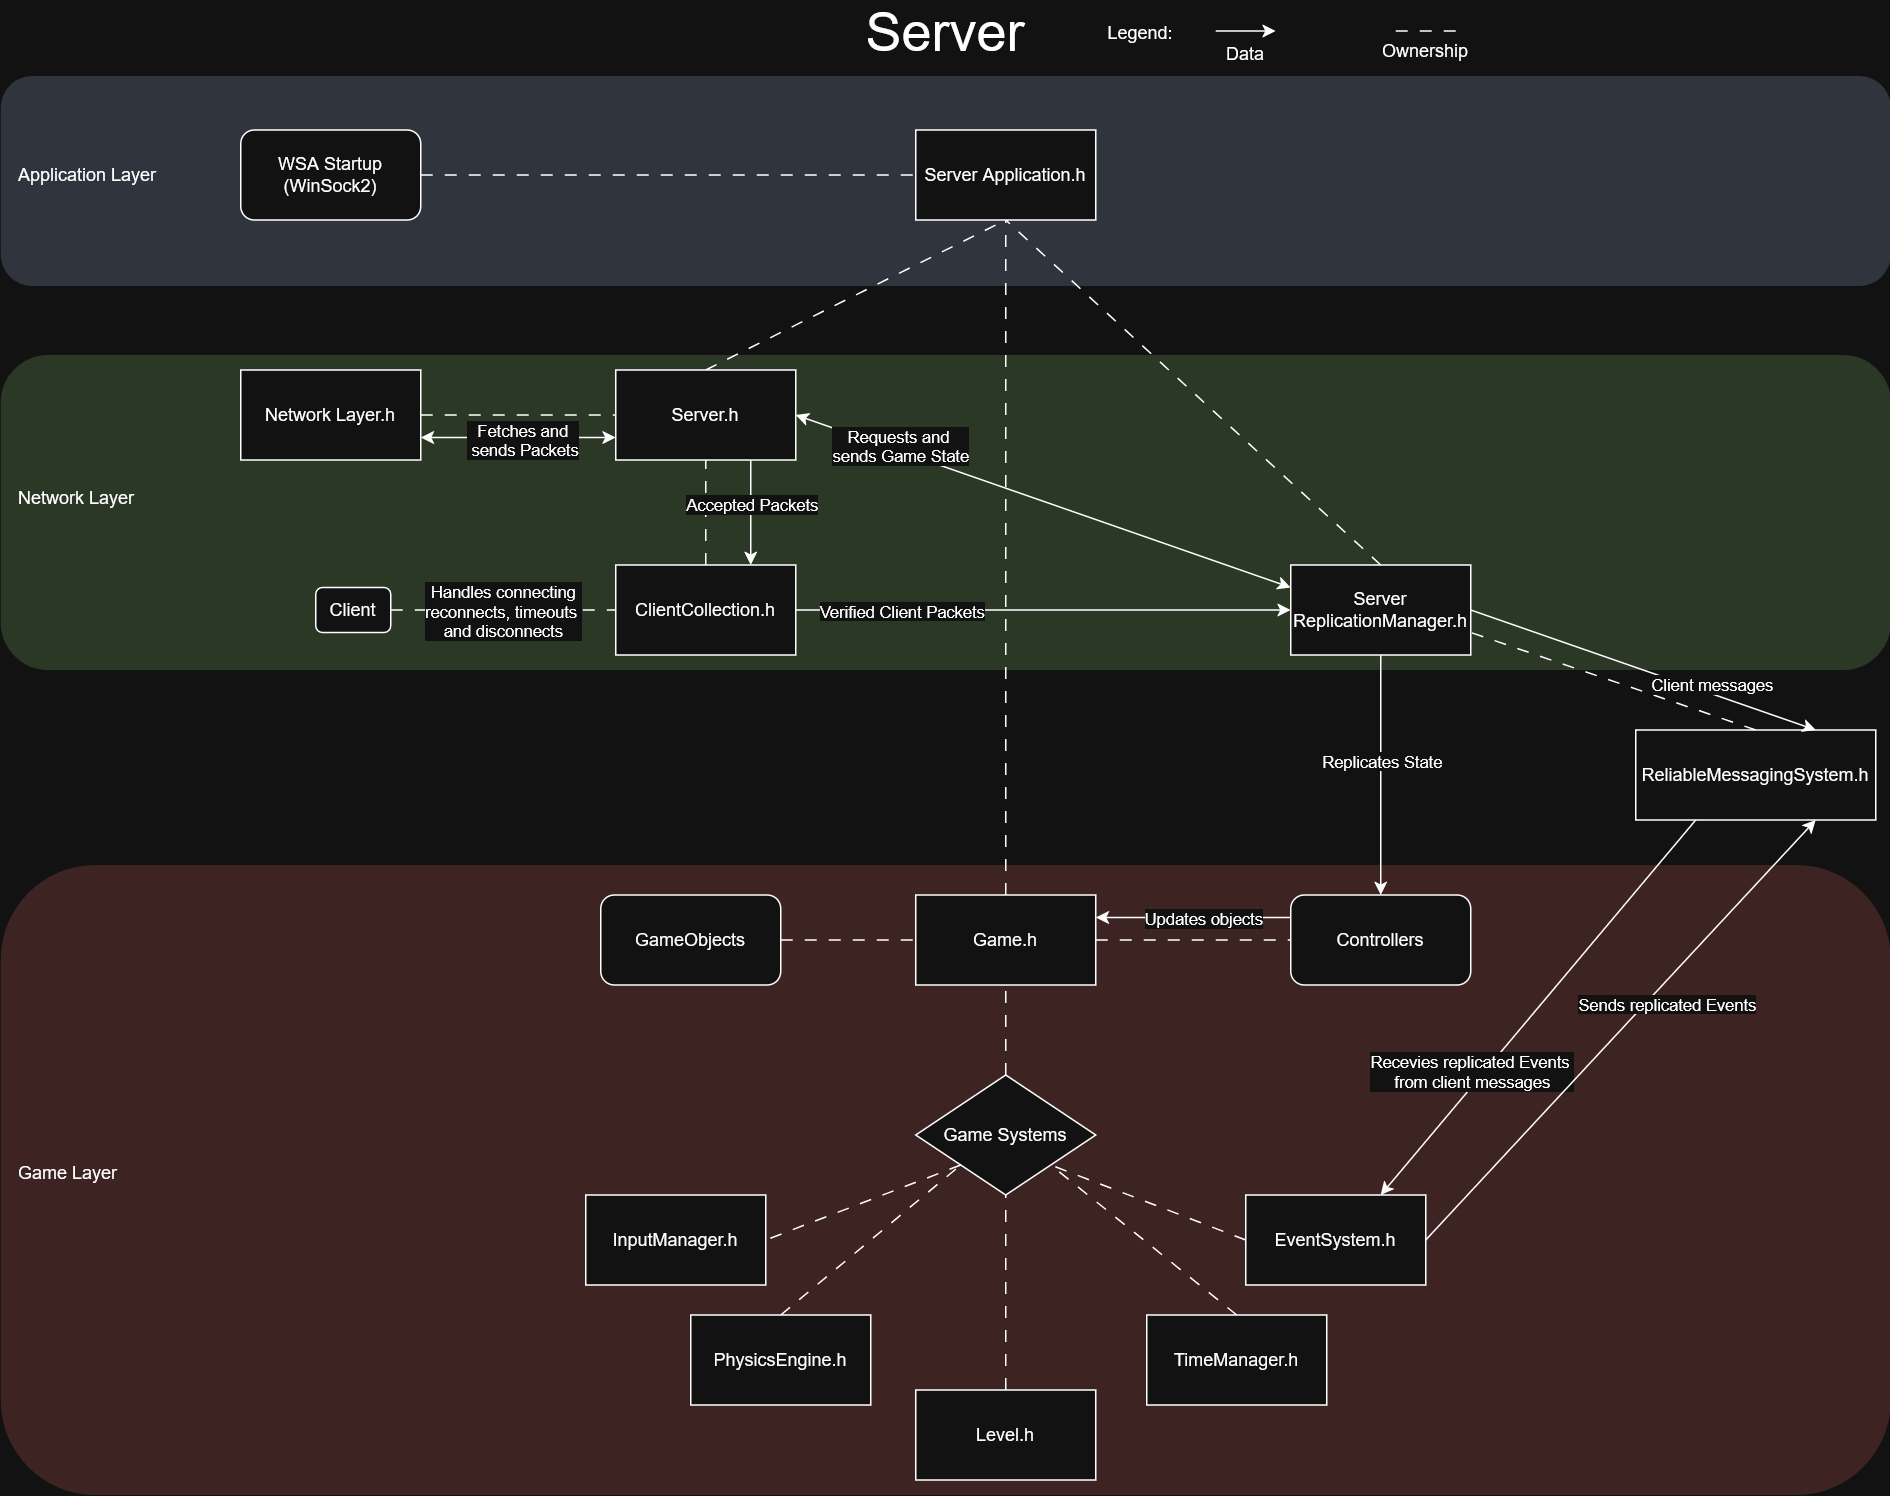Viewport: 1890px width, 1496px height.
Task: Click the Game Systems diamond
Action: coord(1005,1135)
